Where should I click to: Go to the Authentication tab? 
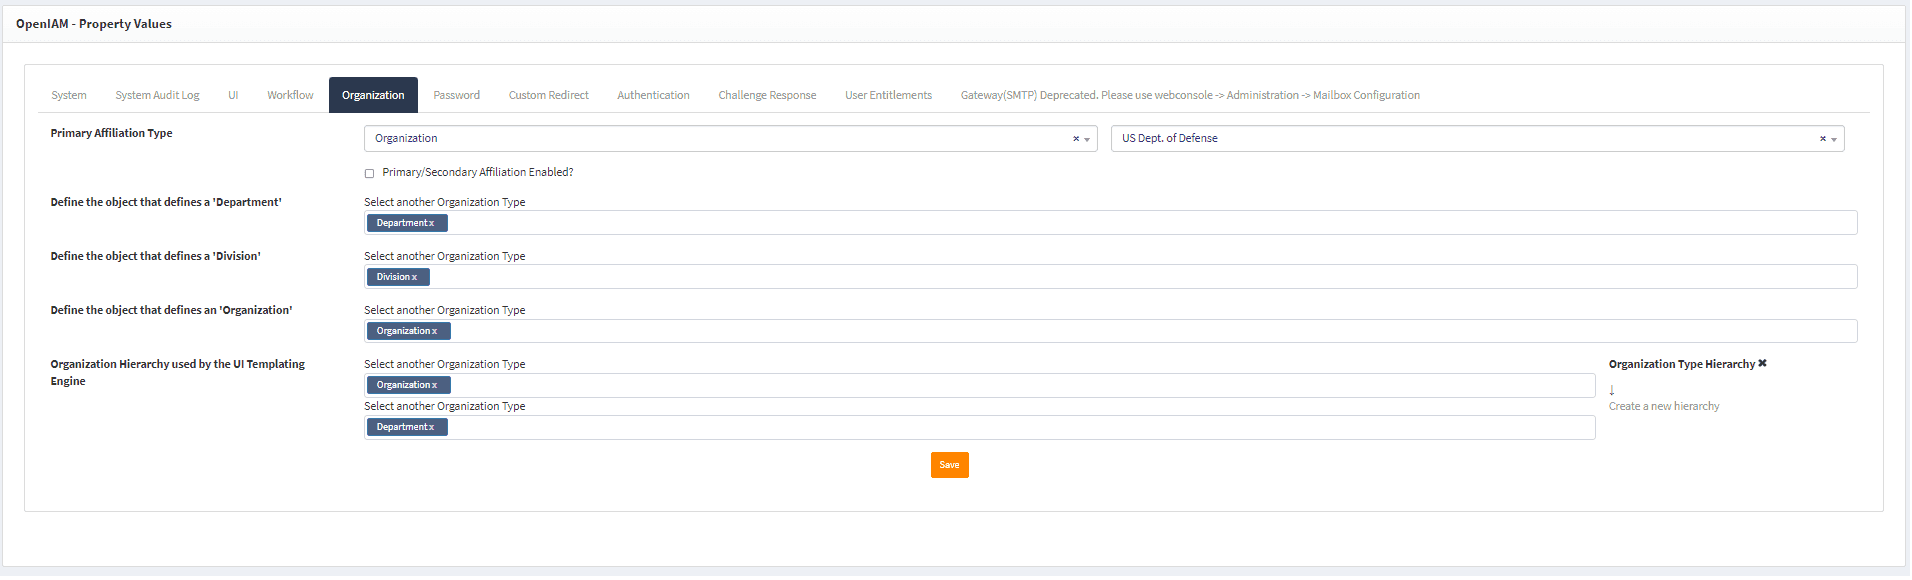pyautogui.click(x=653, y=95)
